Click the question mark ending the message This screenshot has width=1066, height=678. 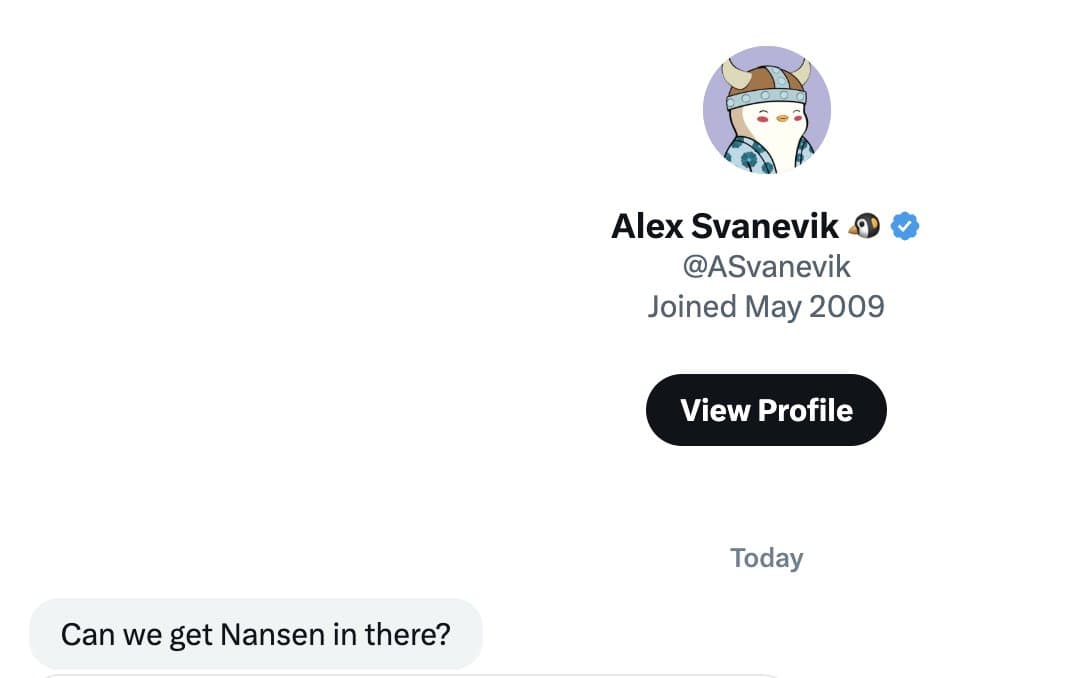pyautogui.click(x=443, y=634)
